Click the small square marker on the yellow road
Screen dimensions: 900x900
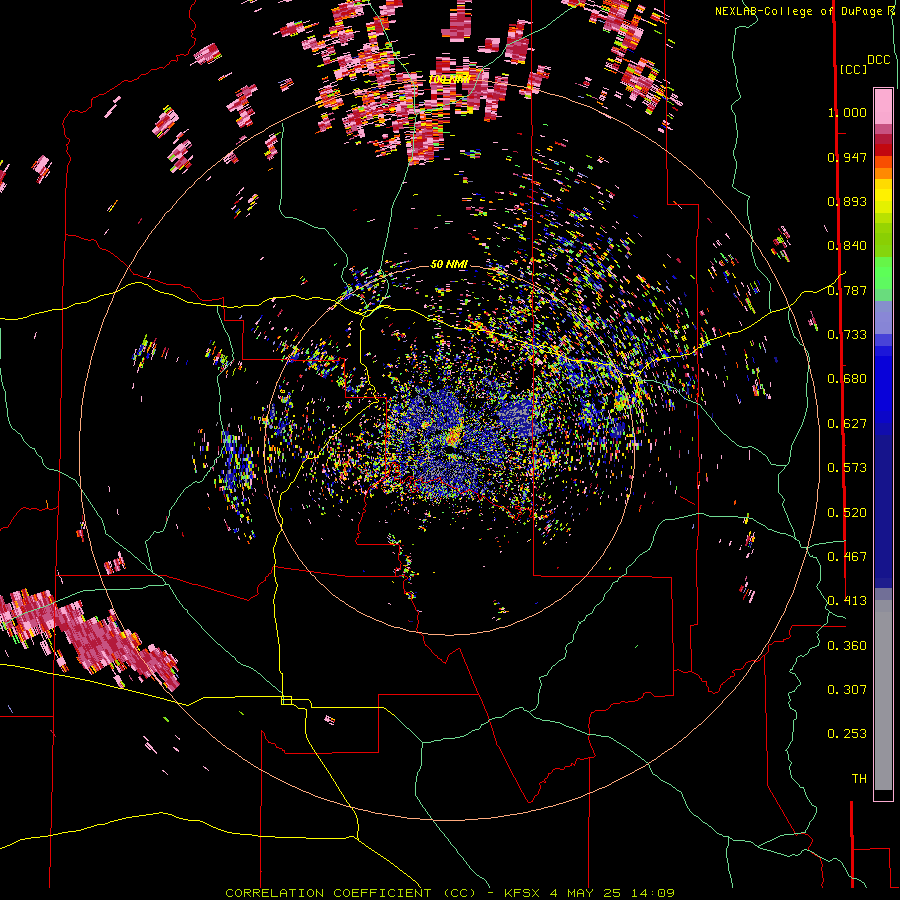pyautogui.click(x=286, y=700)
